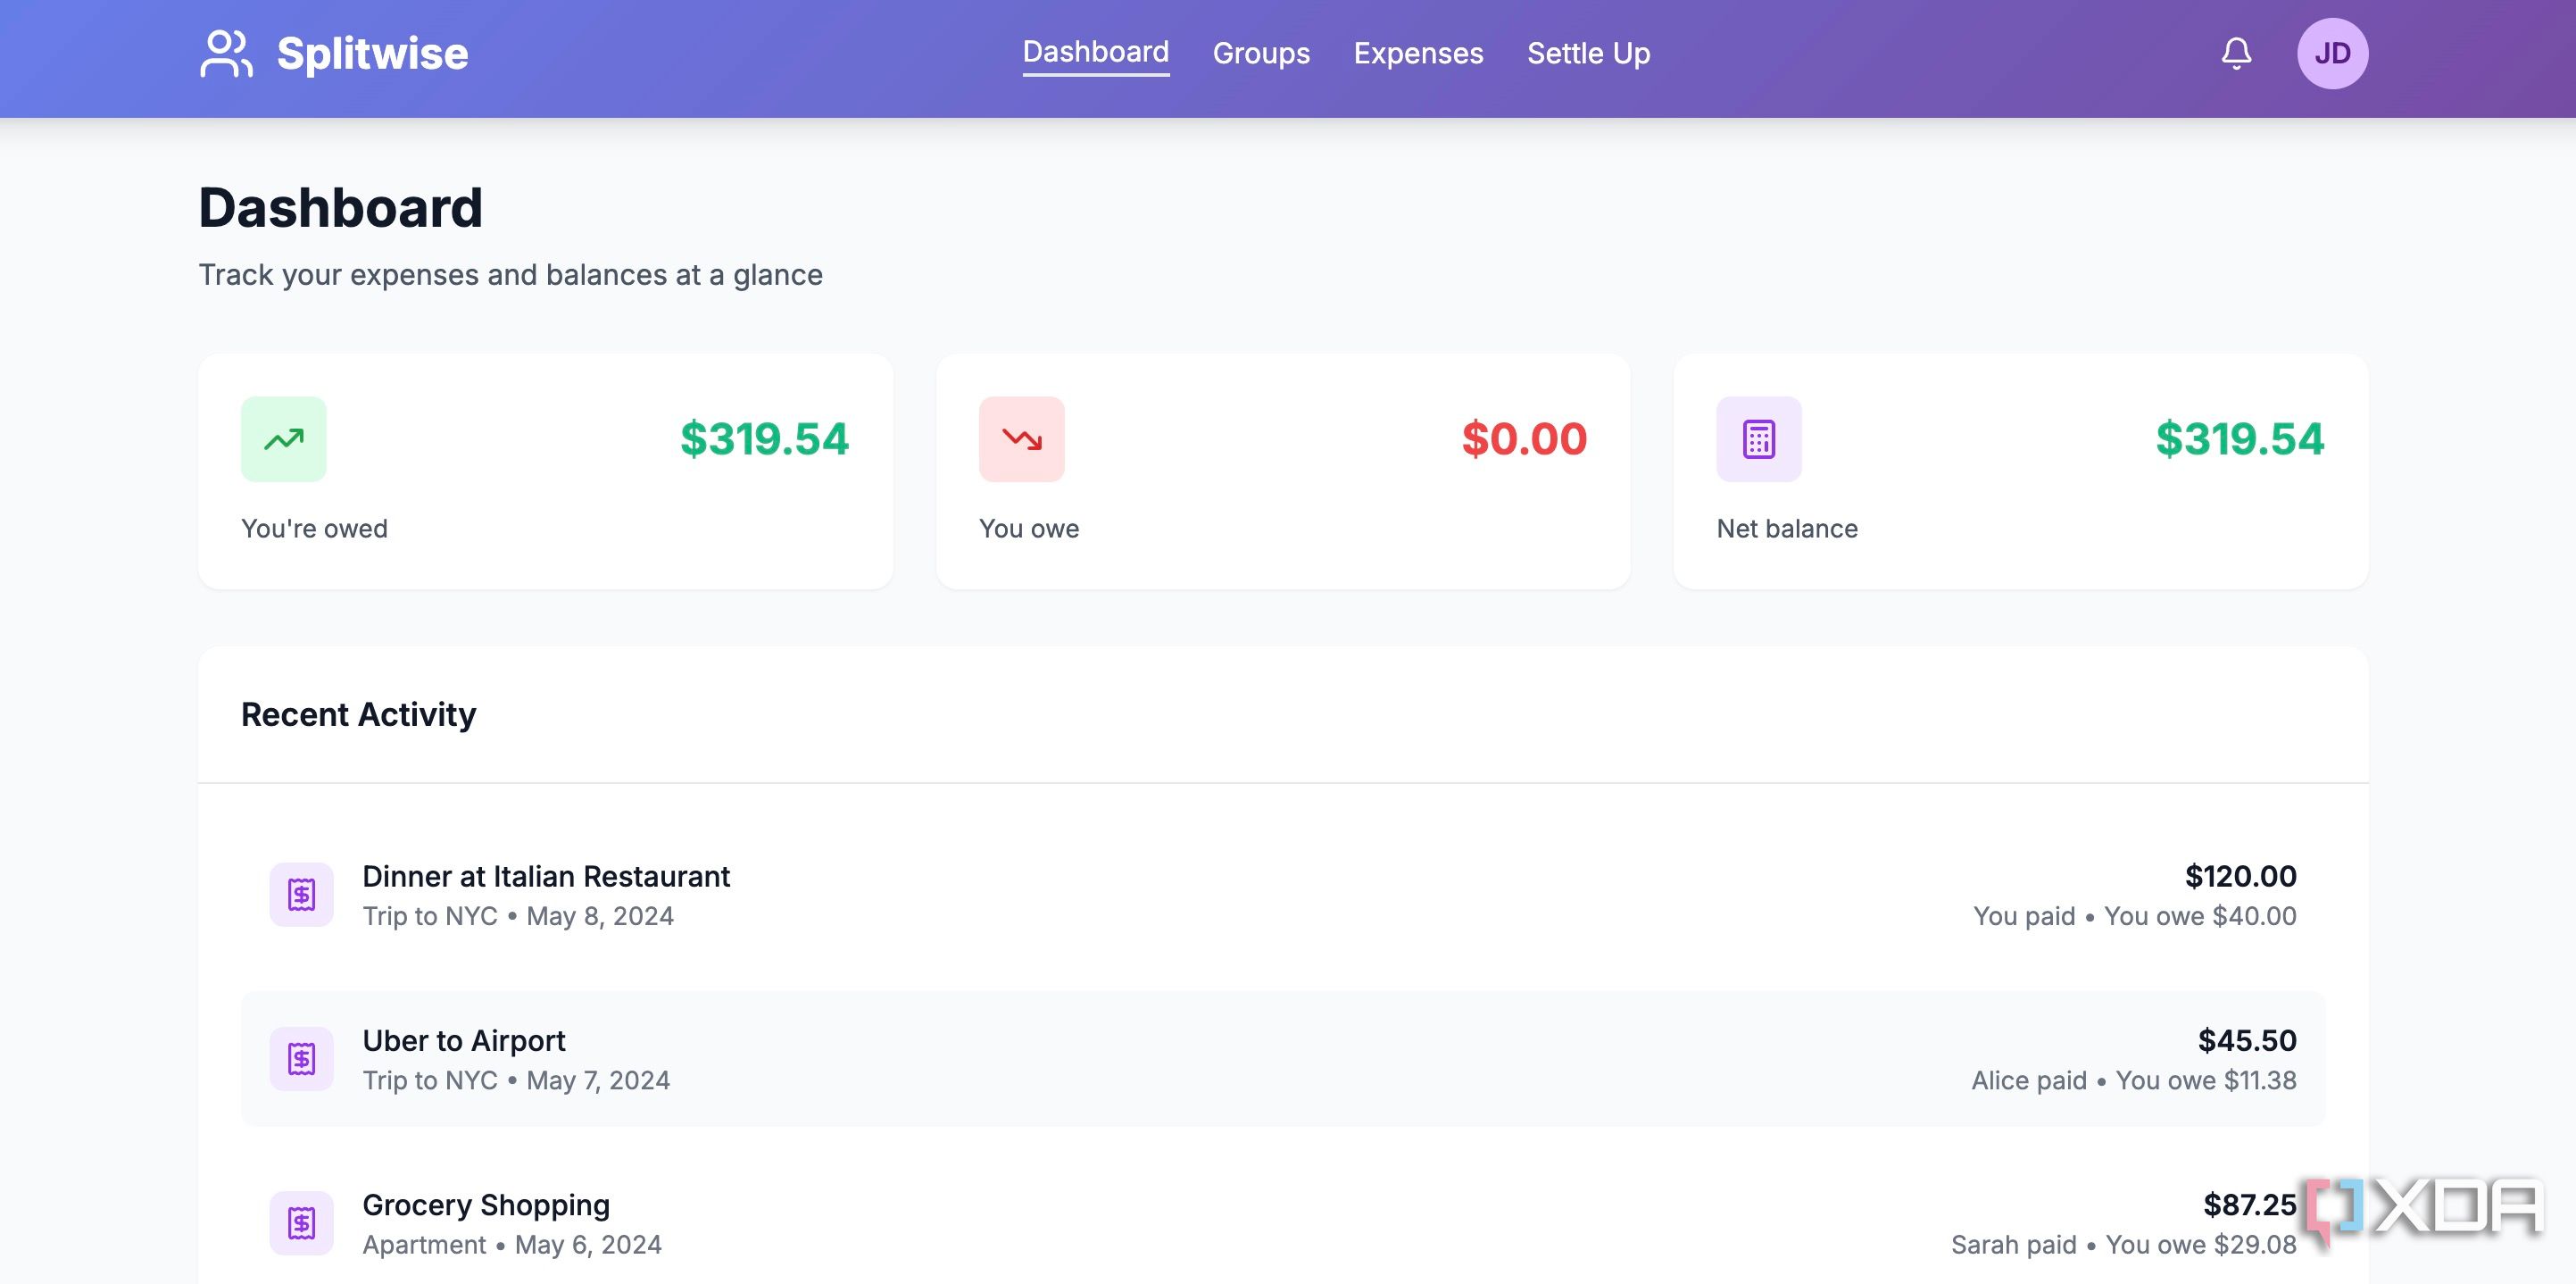The width and height of the screenshot is (2576, 1284).
Task: Click 'Apartment • May 6, 2024'
Action: click(512, 1244)
